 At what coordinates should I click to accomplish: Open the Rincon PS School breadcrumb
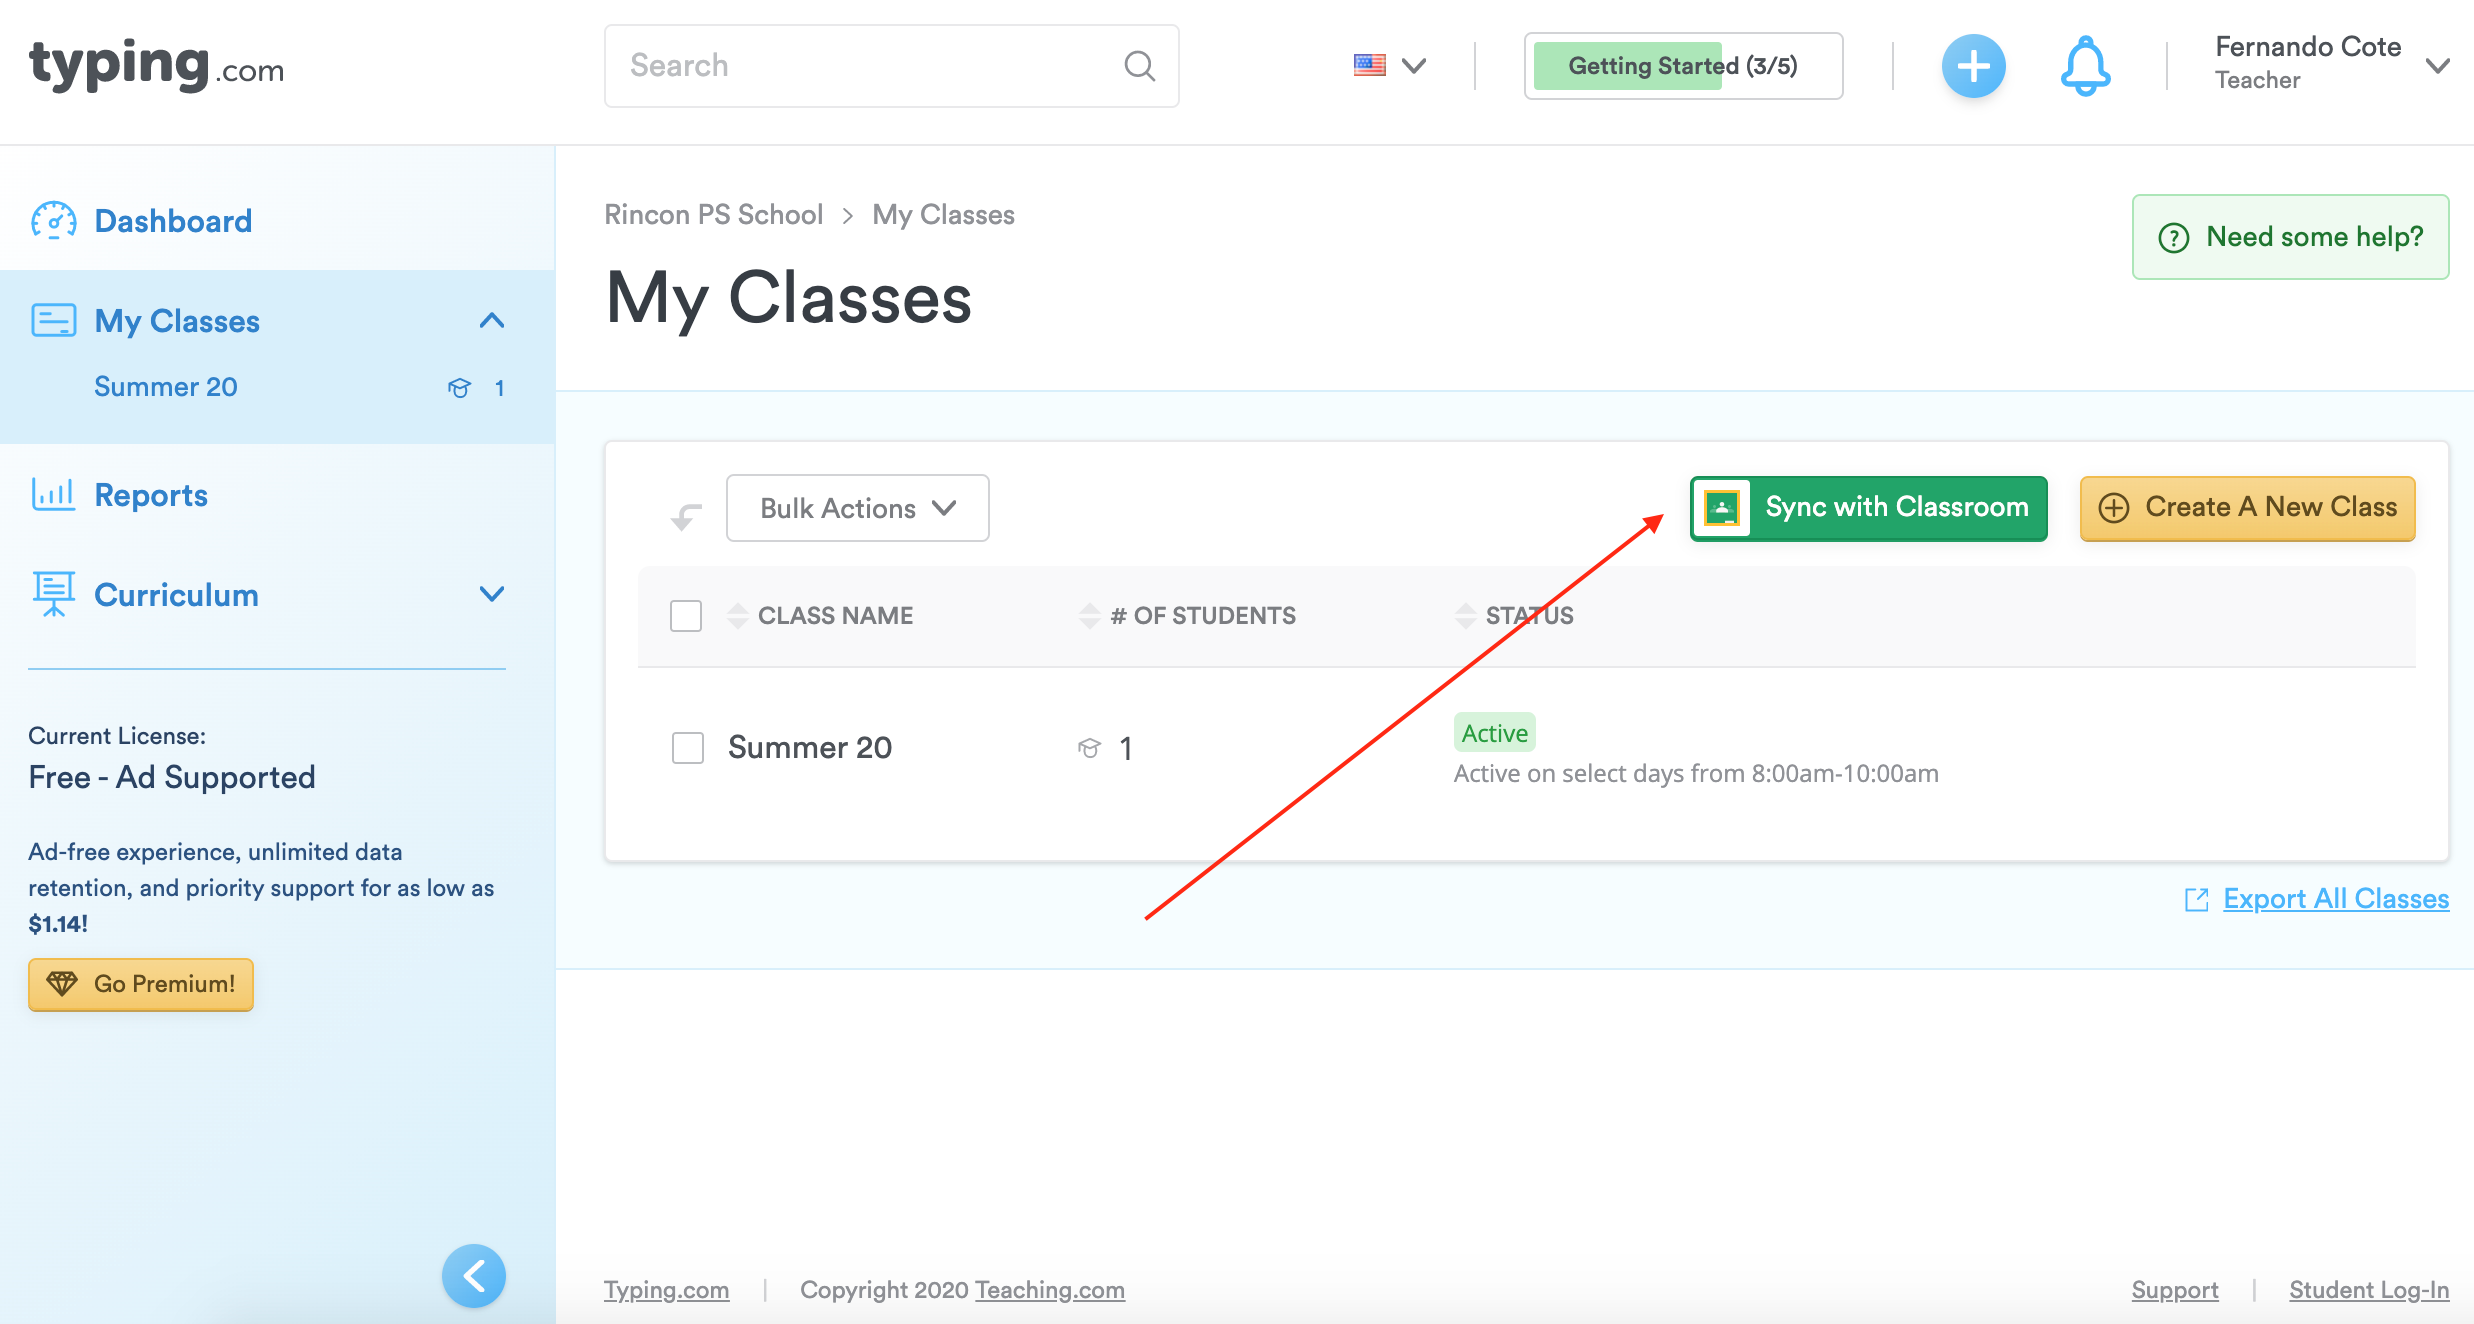tap(713, 214)
